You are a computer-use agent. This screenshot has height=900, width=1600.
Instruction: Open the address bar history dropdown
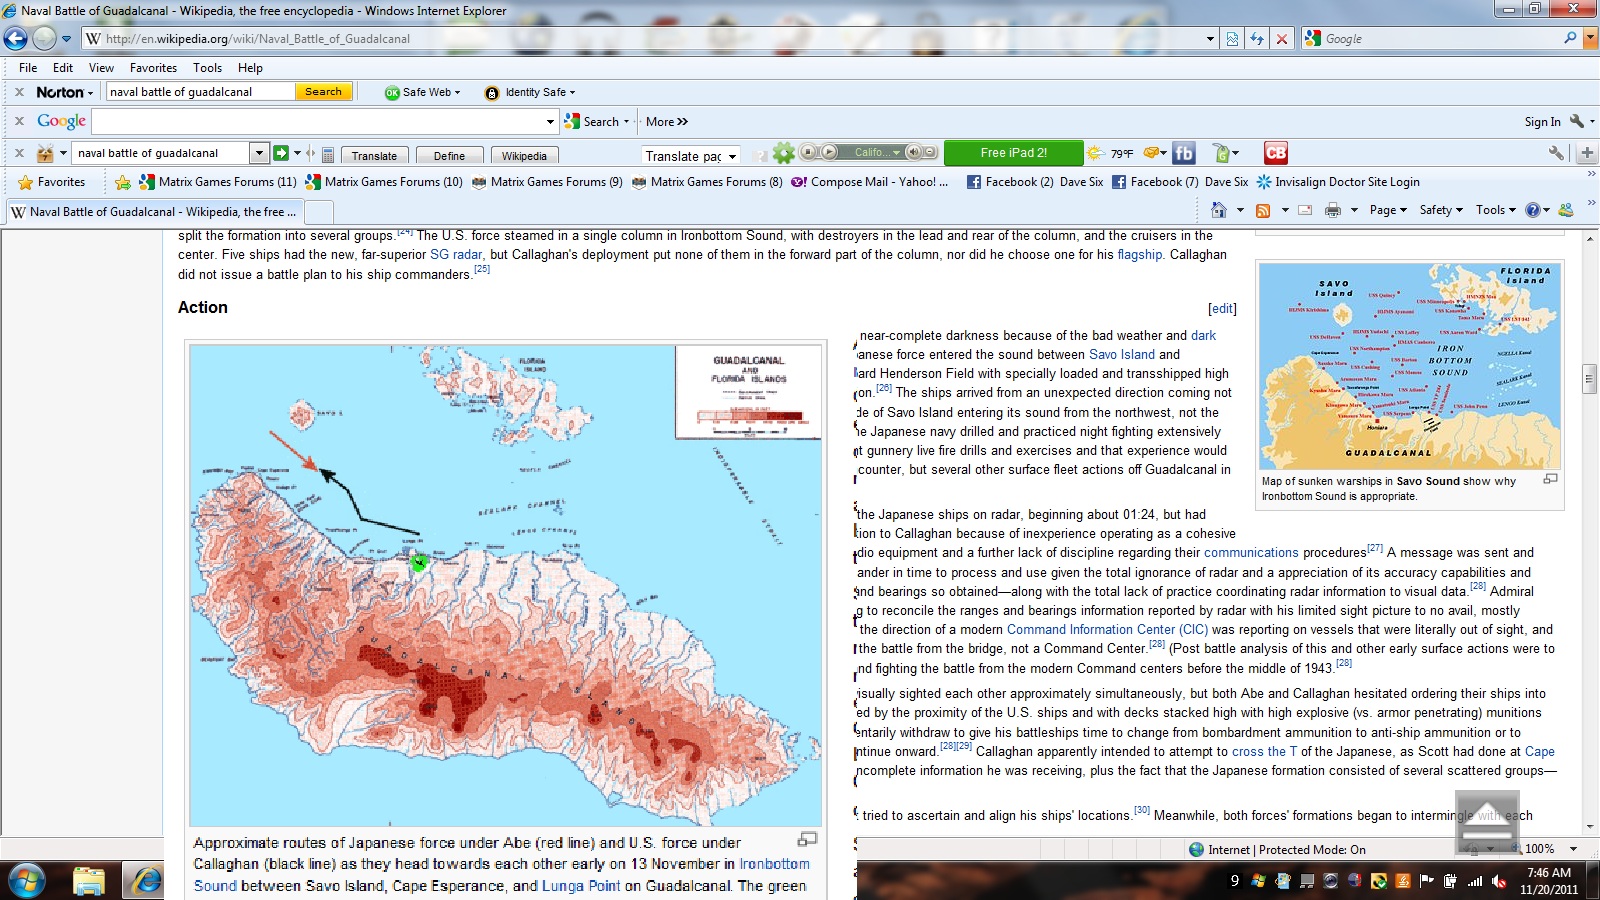[1210, 39]
